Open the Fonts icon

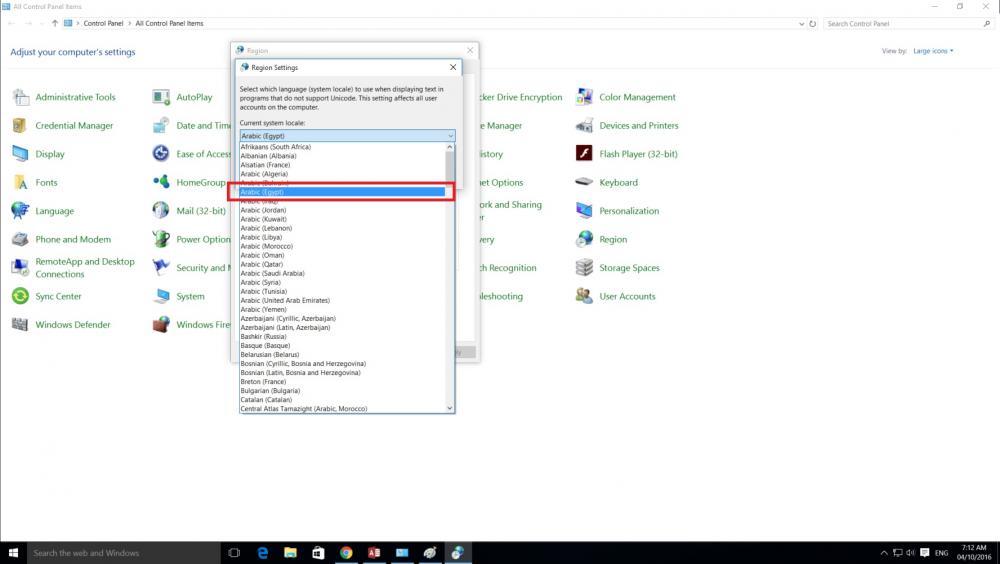coord(20,182)
